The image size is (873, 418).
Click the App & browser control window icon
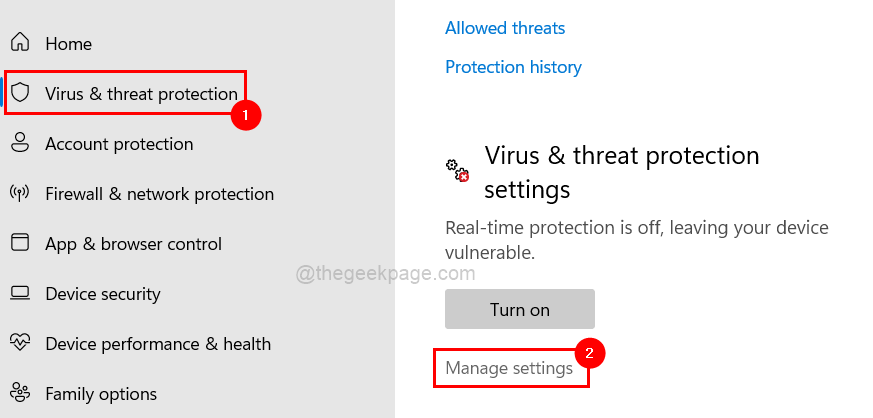pyautogui.click(x=20, y=244)
